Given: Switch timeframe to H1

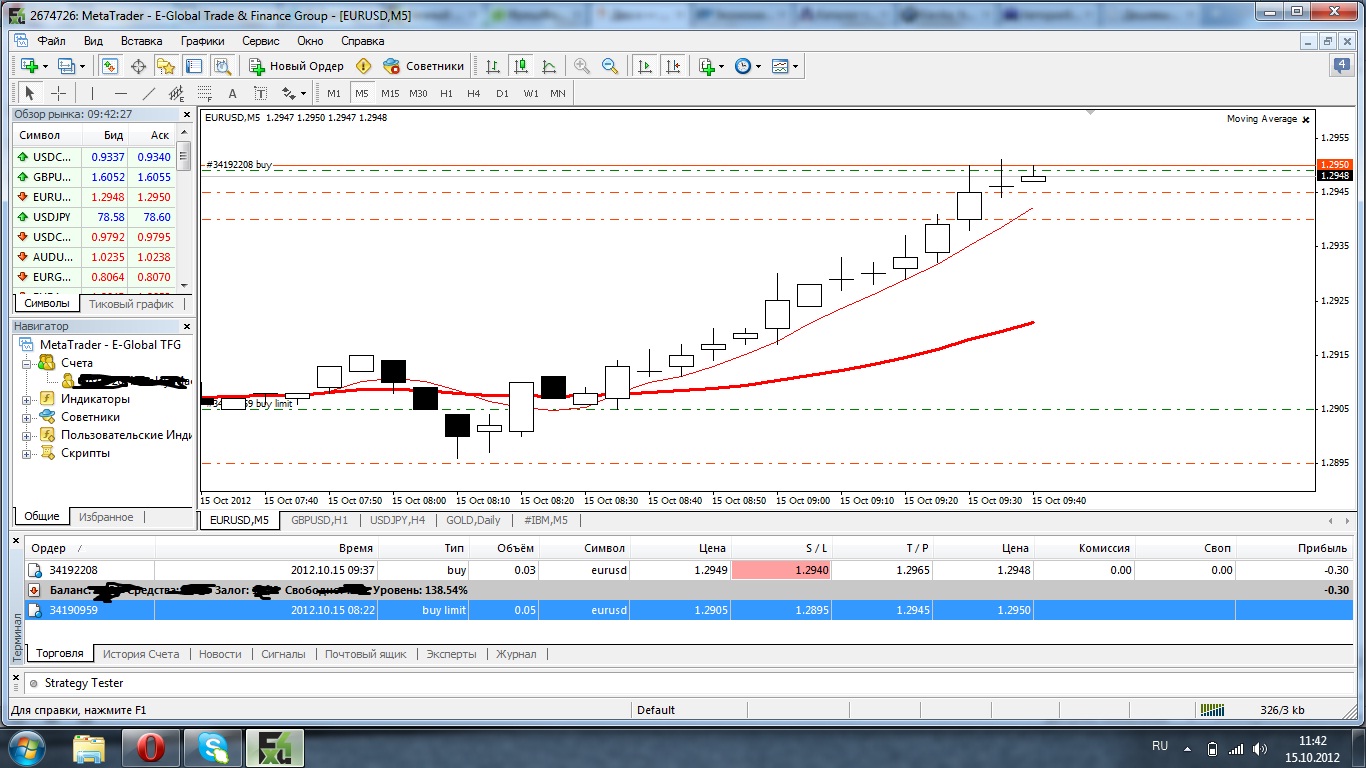Looking at the screenshot, I should tap(446, 93).
